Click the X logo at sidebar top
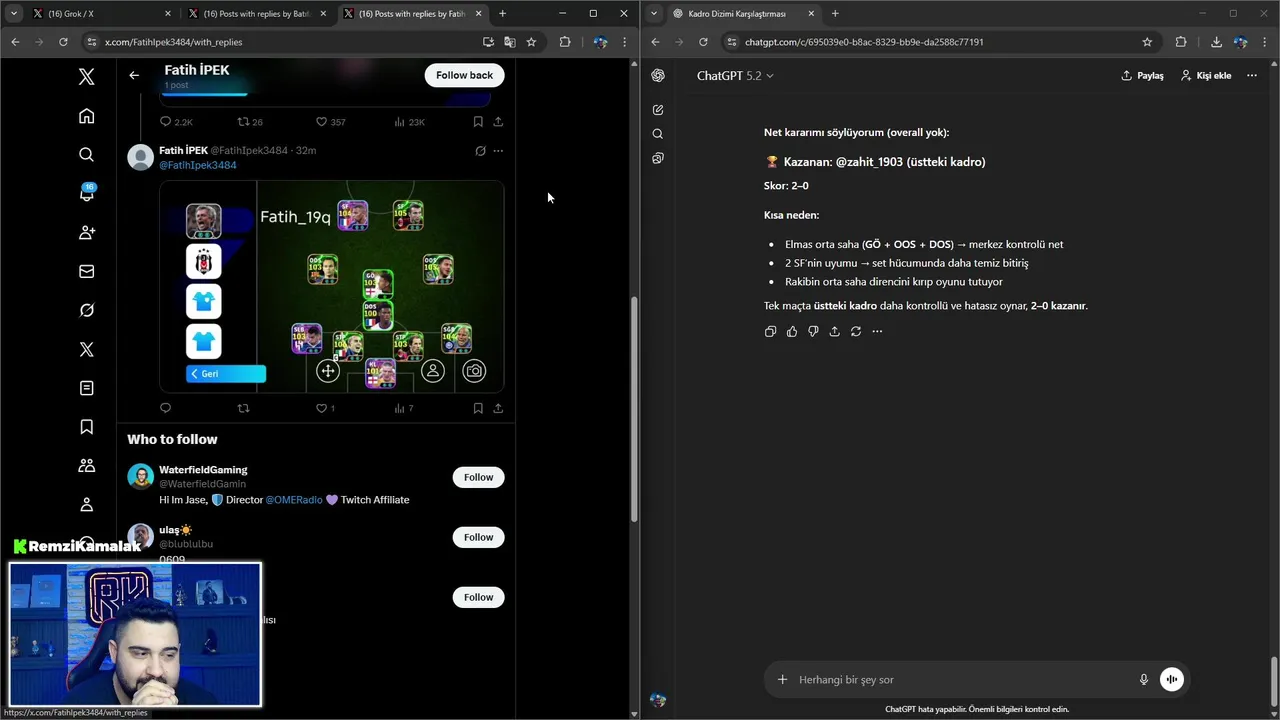 (x=87, y=77)
